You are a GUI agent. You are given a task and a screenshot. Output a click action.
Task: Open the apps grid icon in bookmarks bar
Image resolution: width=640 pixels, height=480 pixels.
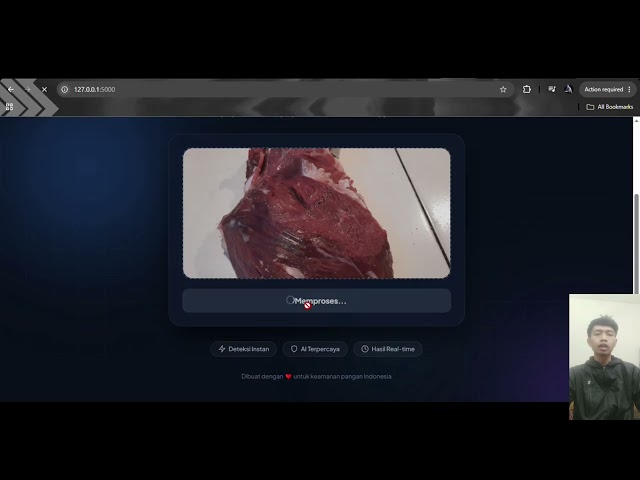[x=9, y=107]
